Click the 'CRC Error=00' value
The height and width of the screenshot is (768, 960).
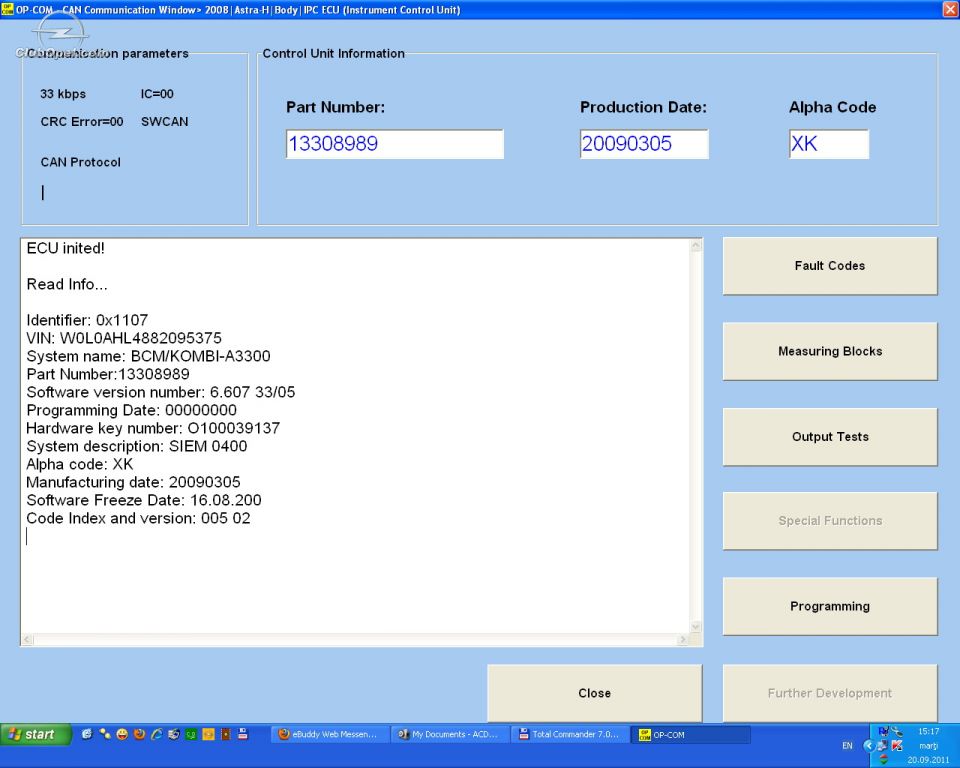point(82,122)
